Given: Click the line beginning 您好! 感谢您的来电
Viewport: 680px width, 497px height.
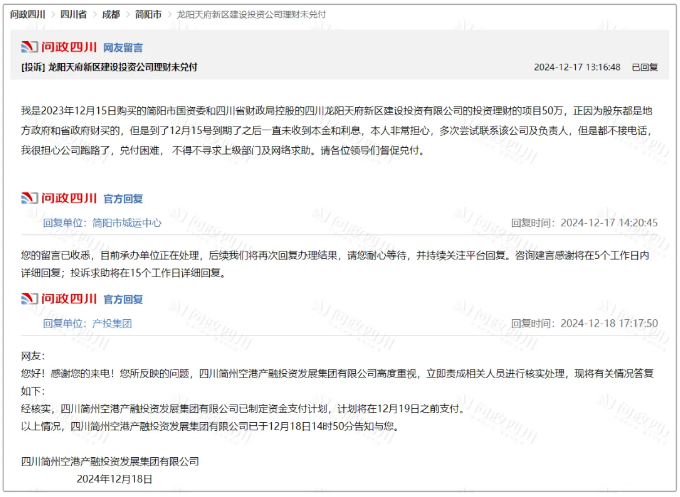Looking at the screenshot, I should point(337,382).
